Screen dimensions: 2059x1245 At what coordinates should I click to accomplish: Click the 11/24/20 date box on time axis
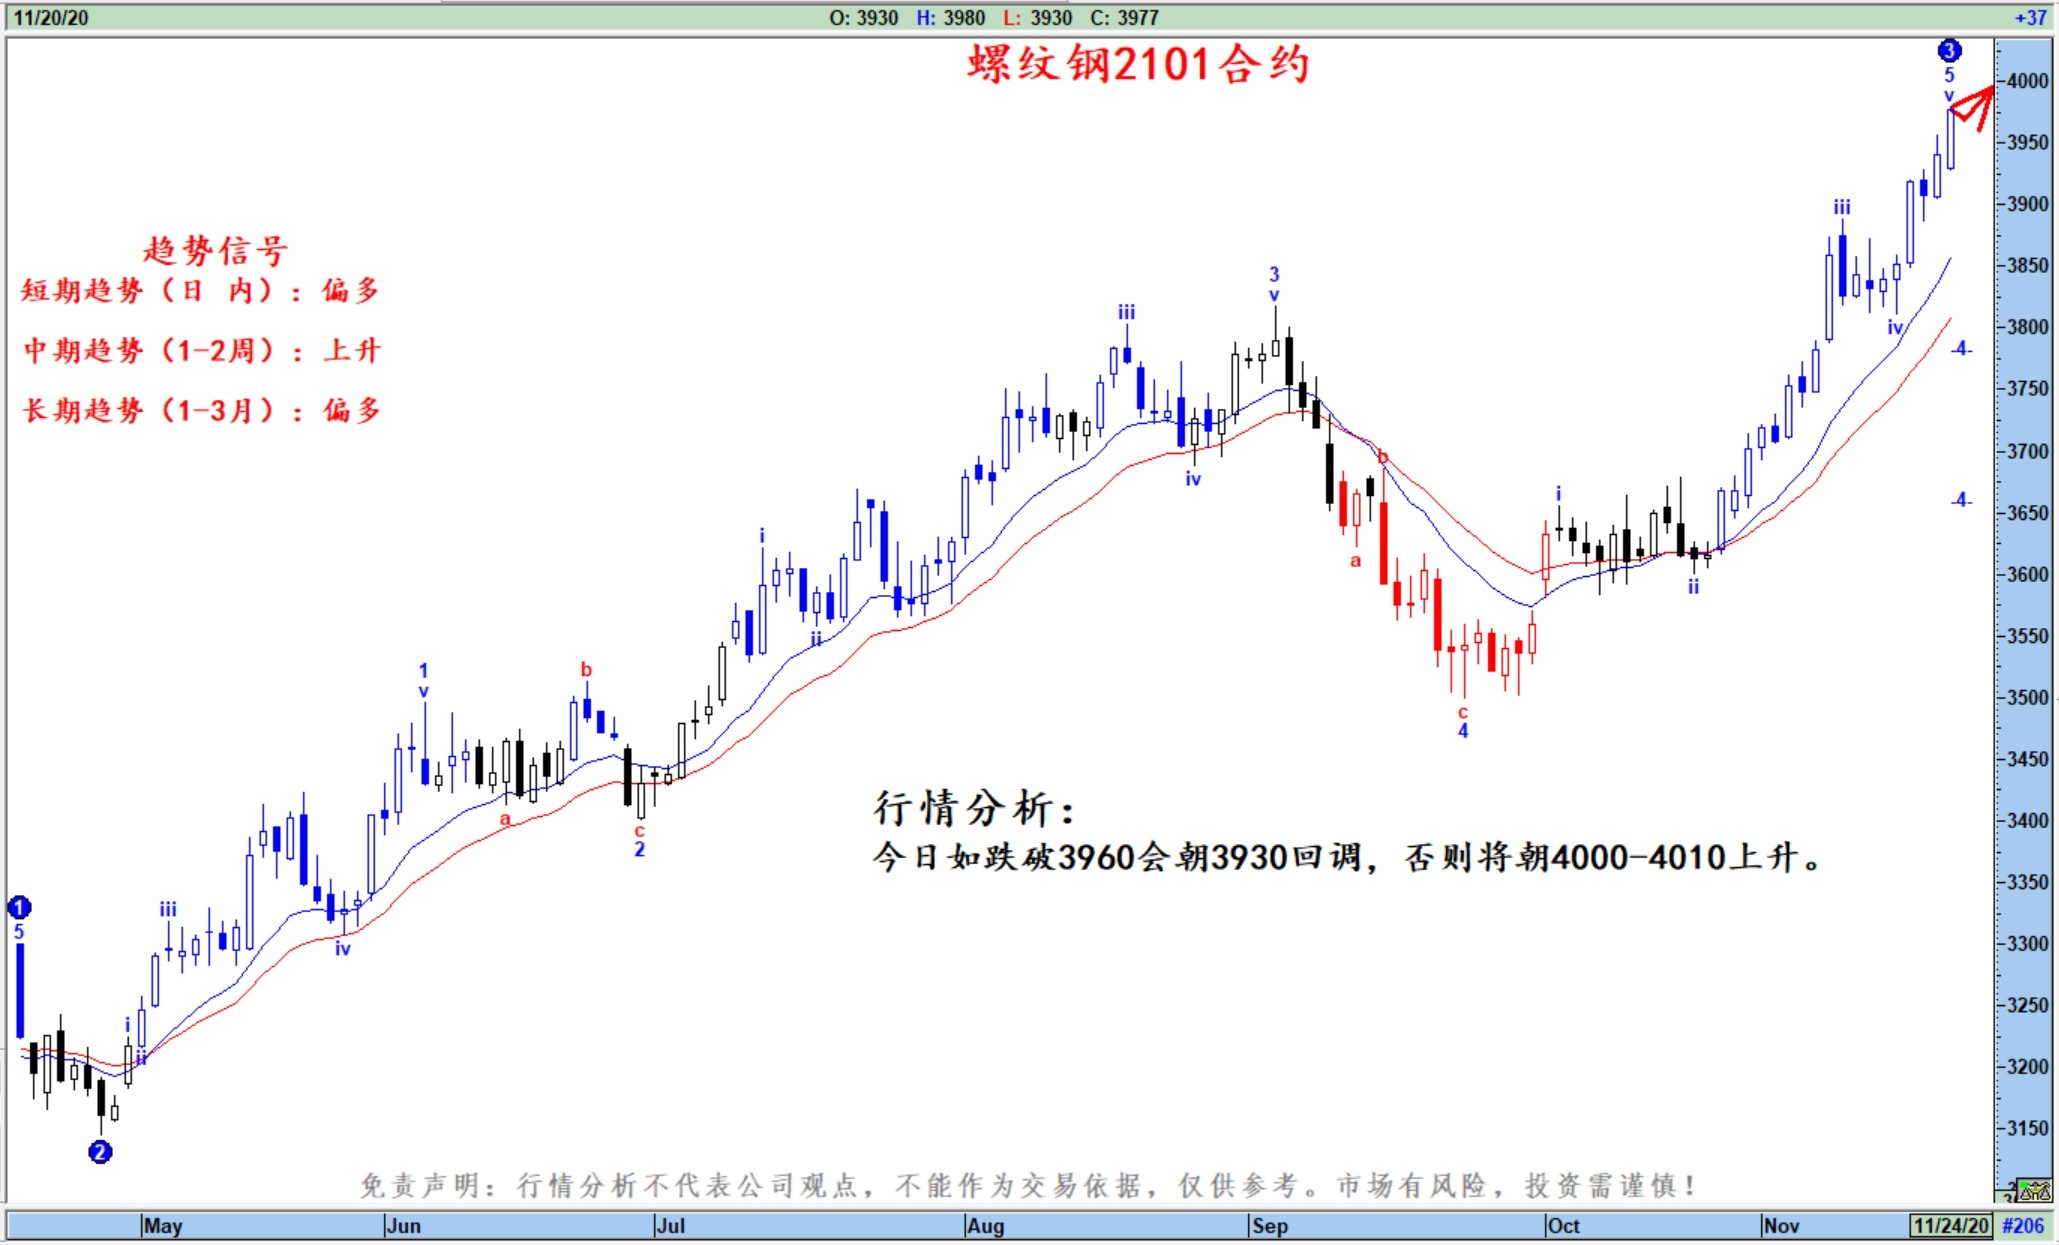point(1951,1225)
